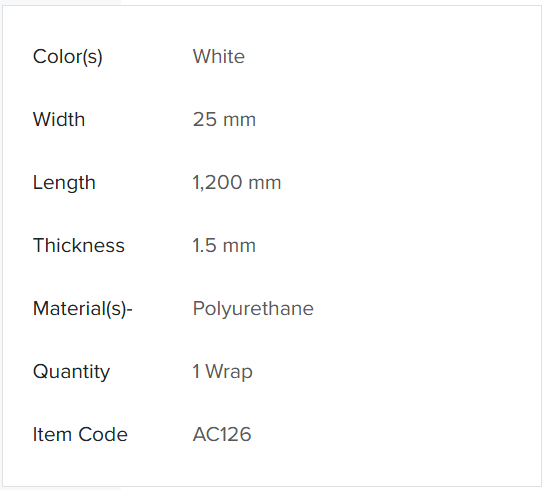Click the mm unit after 25
Viewport: 544px width, 490px height.
point(240,120)
